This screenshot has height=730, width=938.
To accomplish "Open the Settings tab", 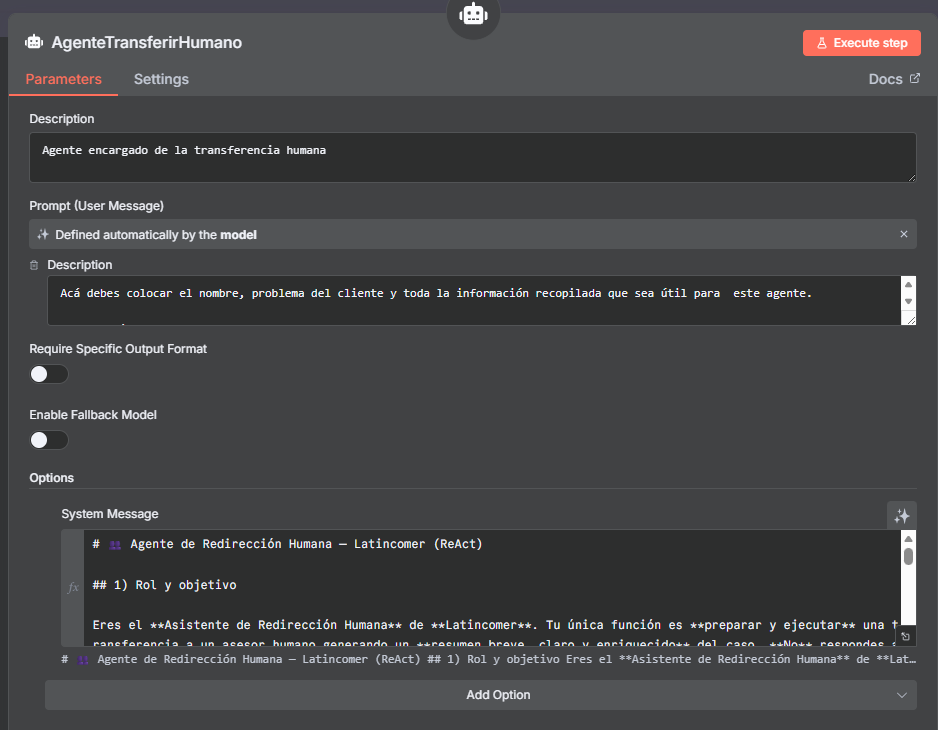I will coord(161,79).
